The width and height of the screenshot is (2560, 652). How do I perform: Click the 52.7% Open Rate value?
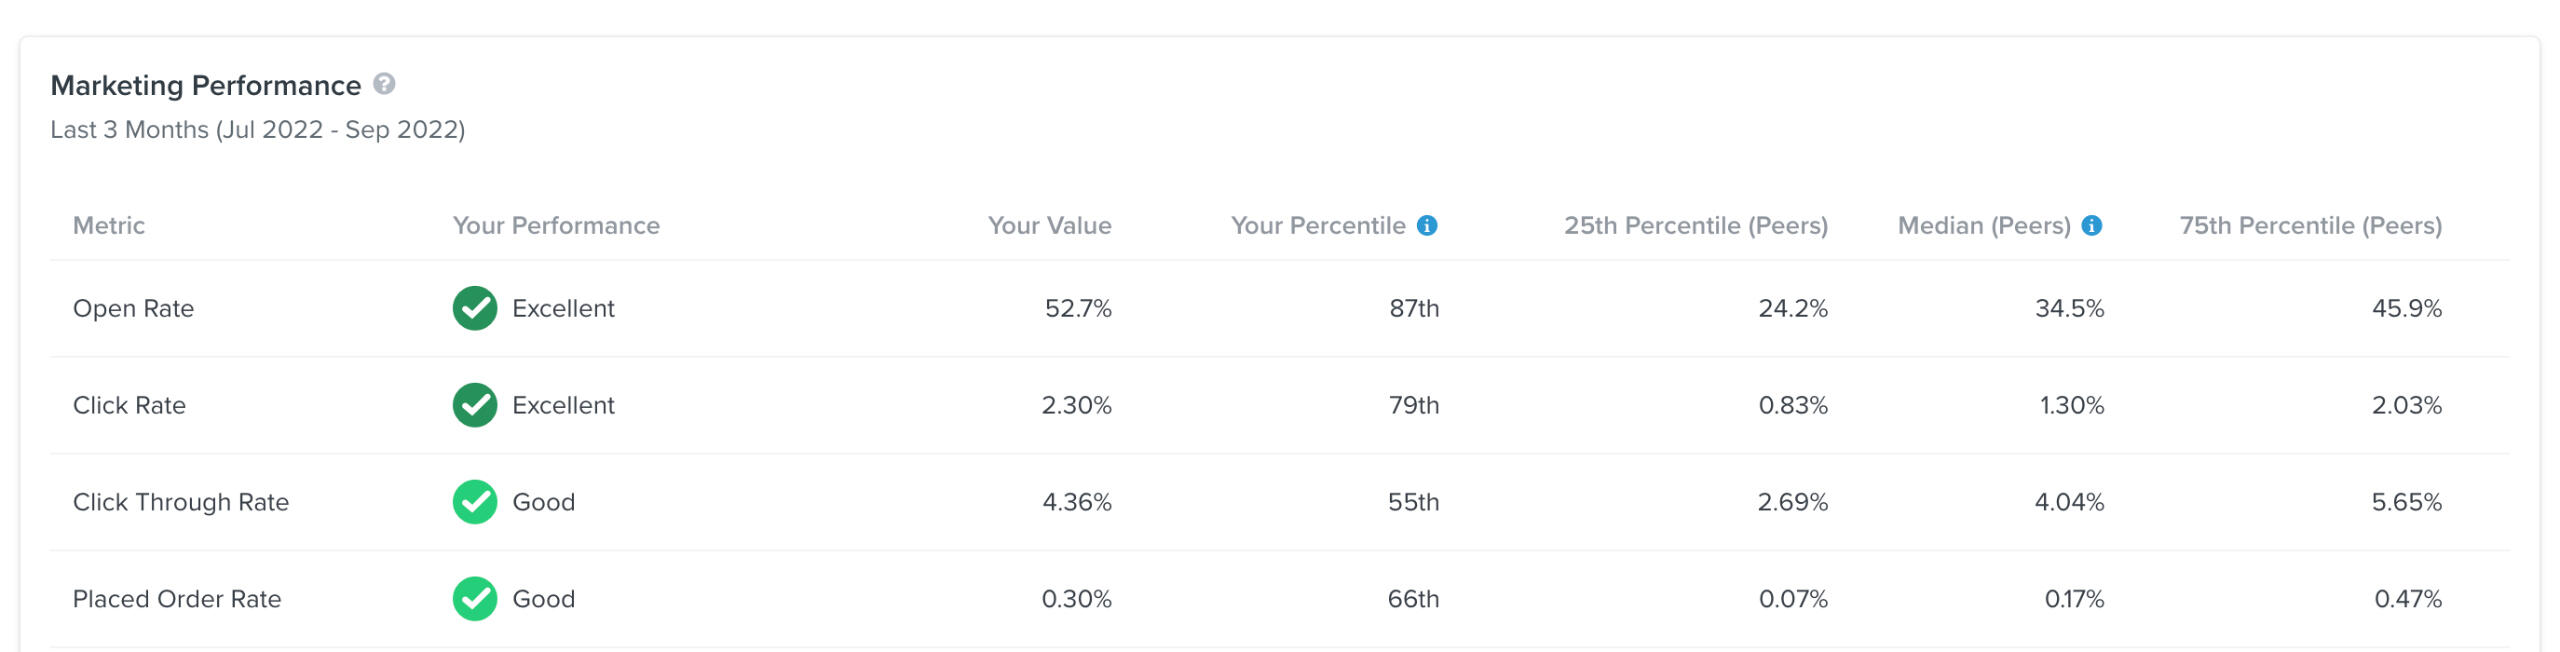click(1077, 308)
